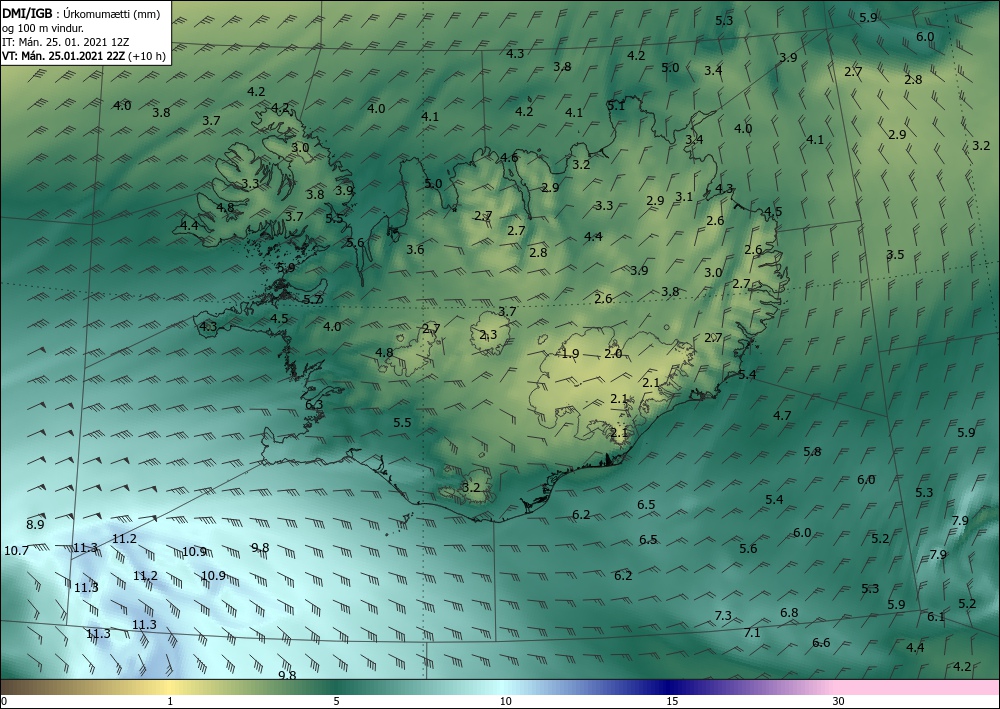This screenshot has height=709, width=1000.
Task: Click the 4.6 value on the map
Action: tap(509, 157)
